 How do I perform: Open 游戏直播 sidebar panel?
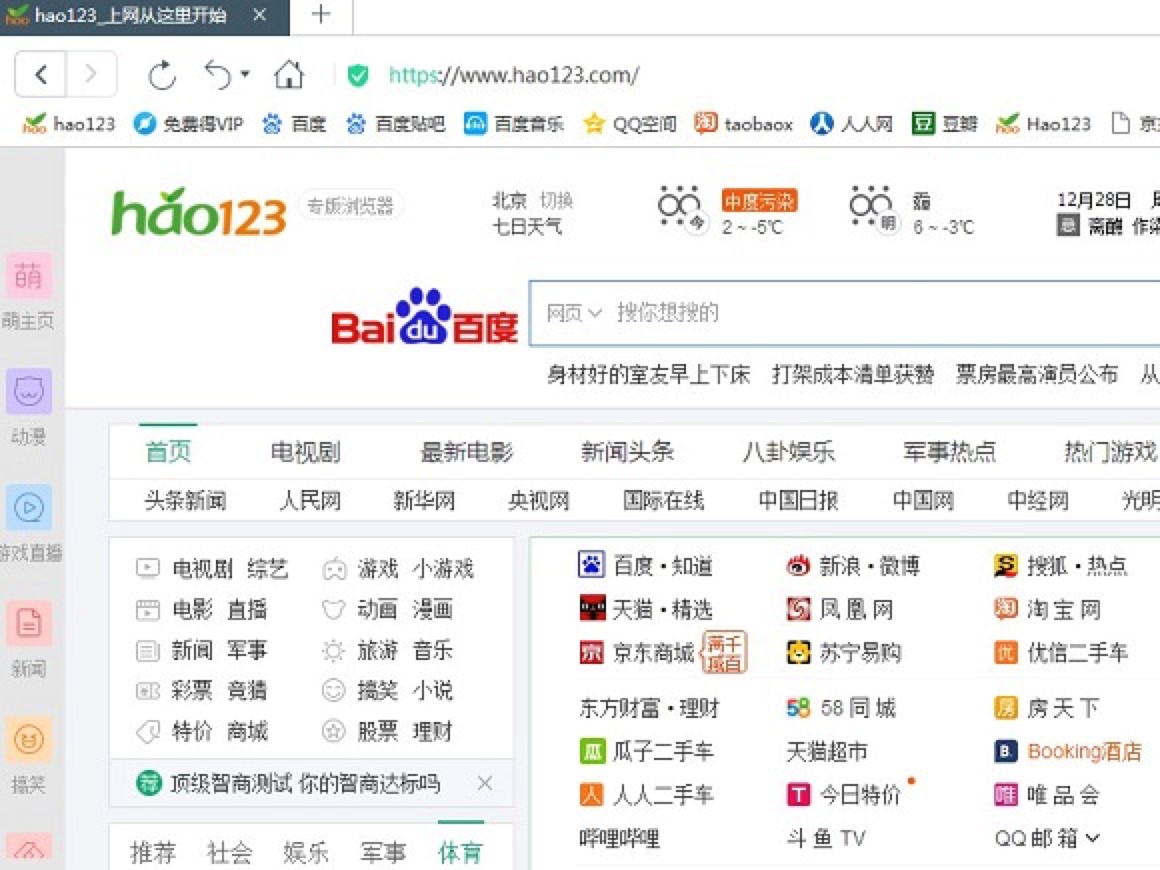click(28, 508)
